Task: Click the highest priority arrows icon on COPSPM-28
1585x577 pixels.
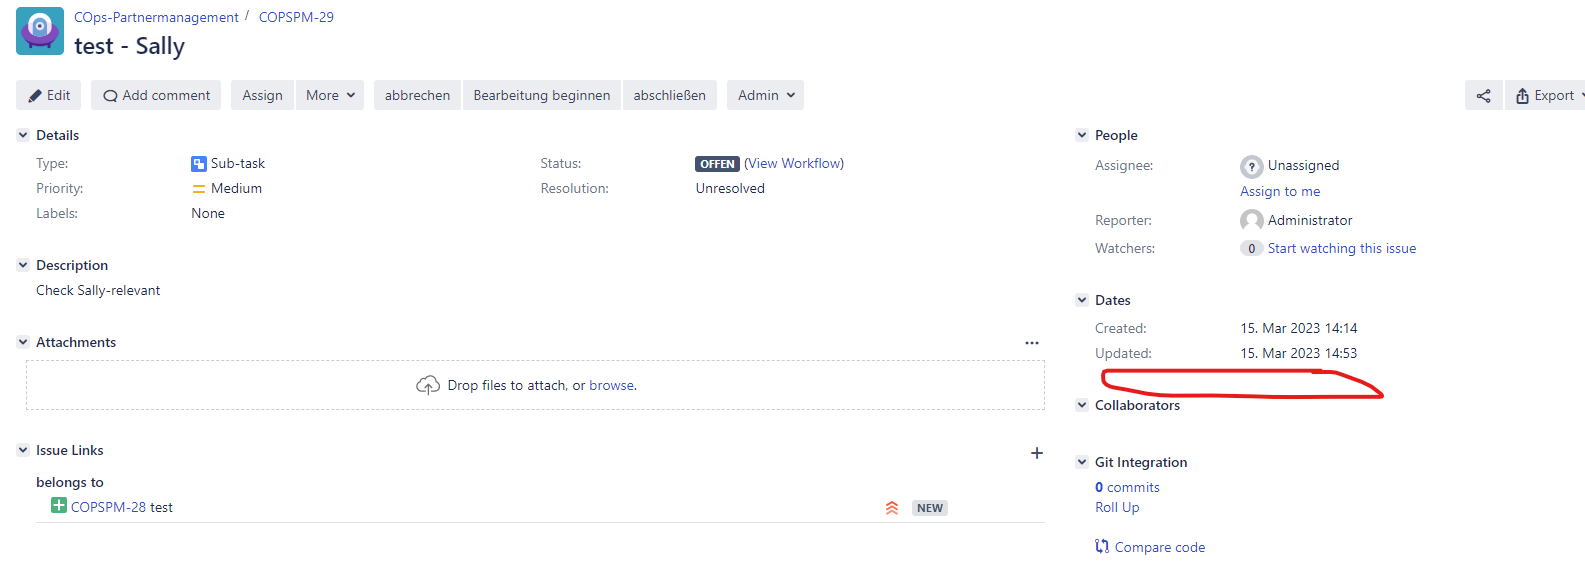Action: [892, 508]
